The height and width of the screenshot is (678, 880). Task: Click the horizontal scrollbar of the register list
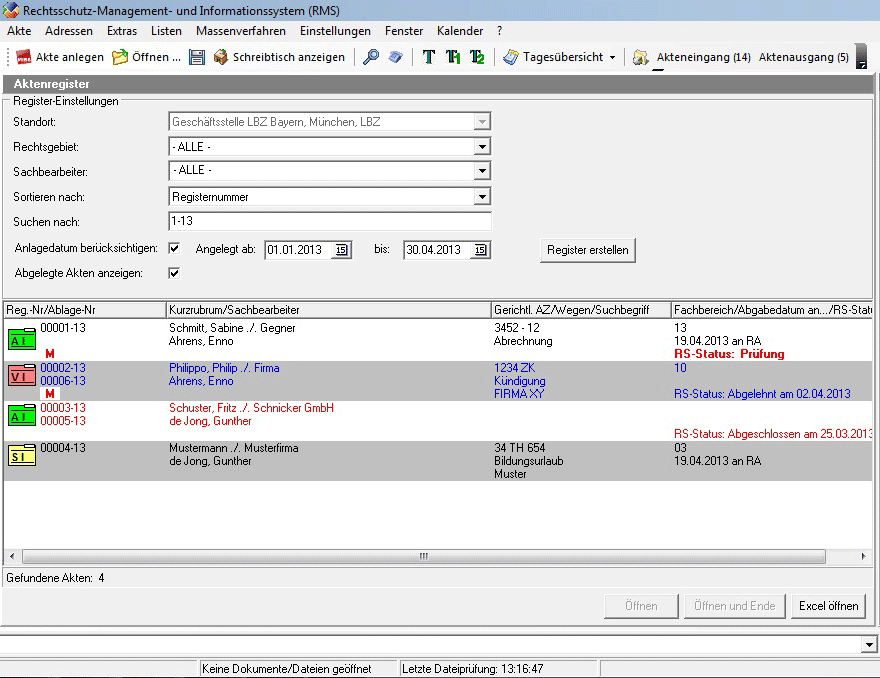pyautogui.click(x=424, y=556)
